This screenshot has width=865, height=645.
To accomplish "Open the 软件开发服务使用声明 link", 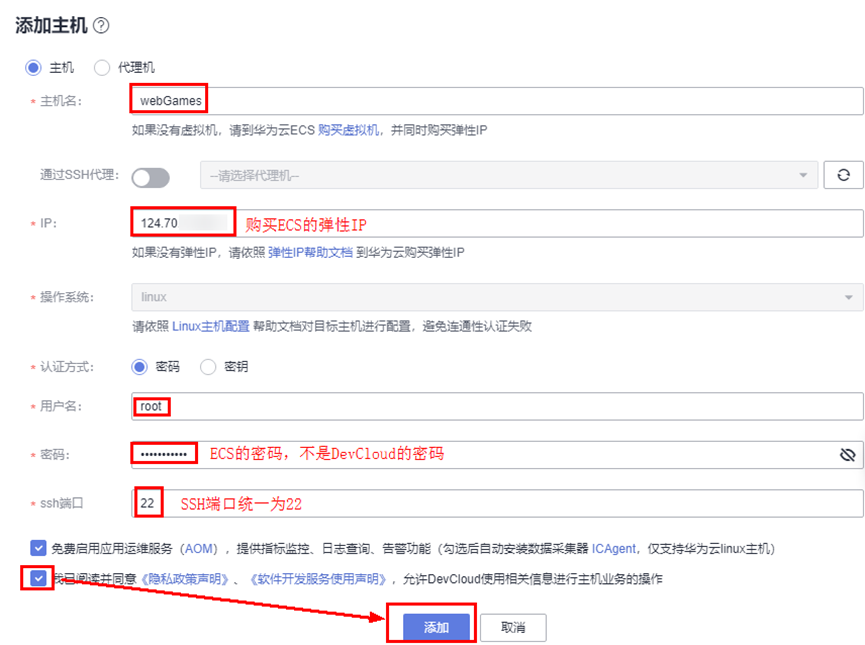I will 318,579.
